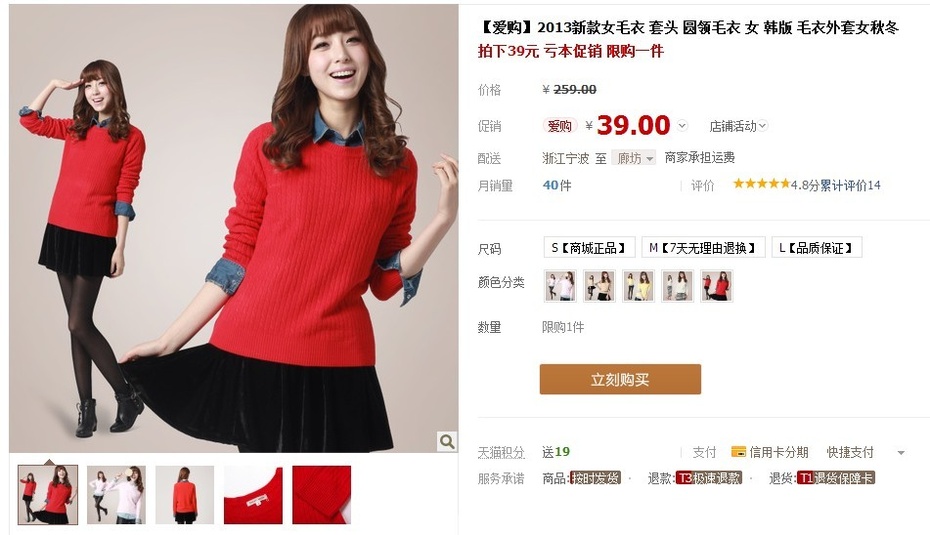Click the T1 退货保障卡 badge
The image size is (930, 535).
pos(836,478)
